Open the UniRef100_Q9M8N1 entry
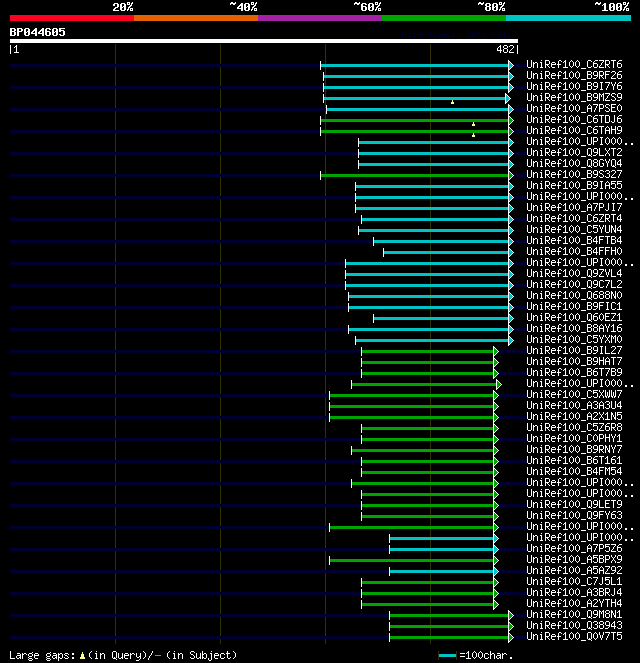Viewport: 640px width, 663px height. (x=574, y=614)
